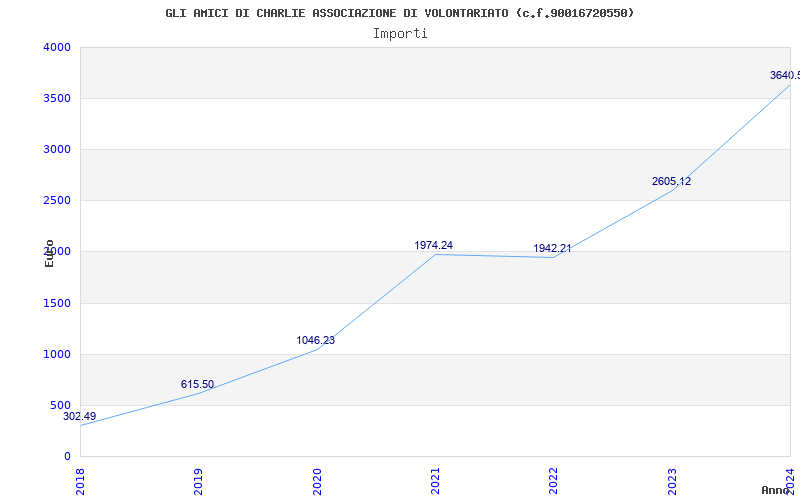Image resolution: width=800 pixels, height=500 pixels.
Task: Click the 1500 y-axis label
Action: click(57, 304)
